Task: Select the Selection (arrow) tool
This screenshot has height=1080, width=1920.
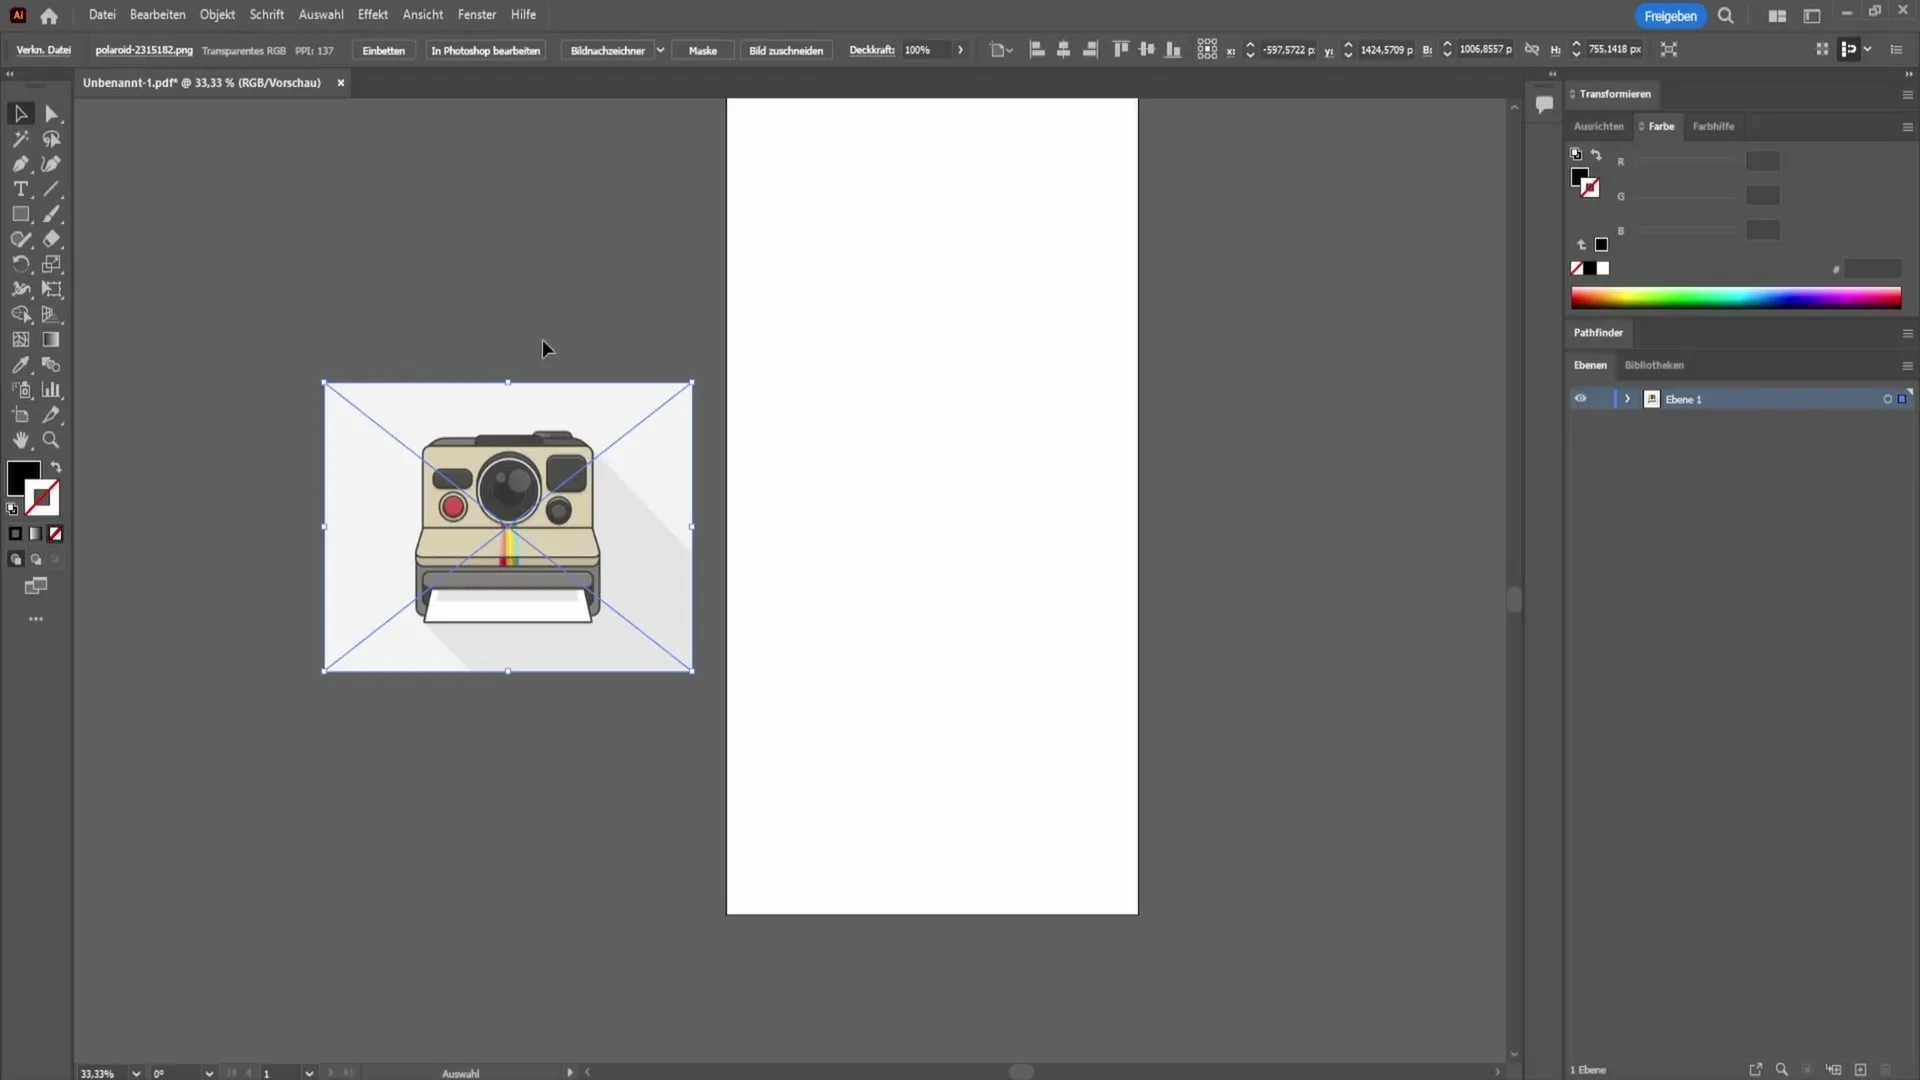Action: (20, 114)
